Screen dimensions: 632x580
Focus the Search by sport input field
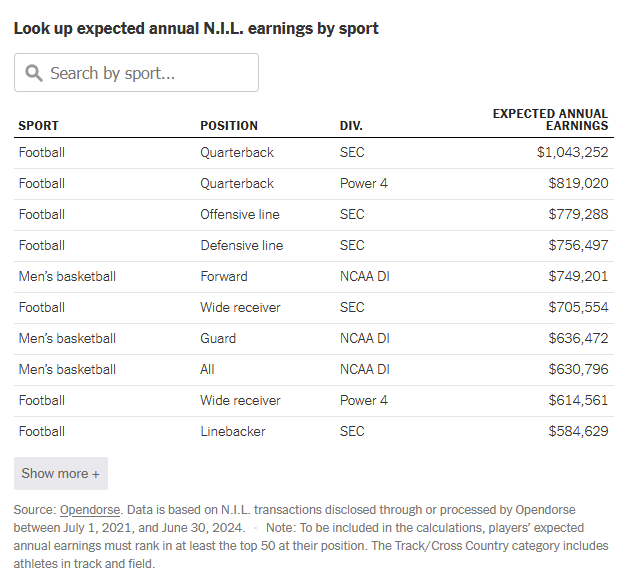tap(136, 73)
